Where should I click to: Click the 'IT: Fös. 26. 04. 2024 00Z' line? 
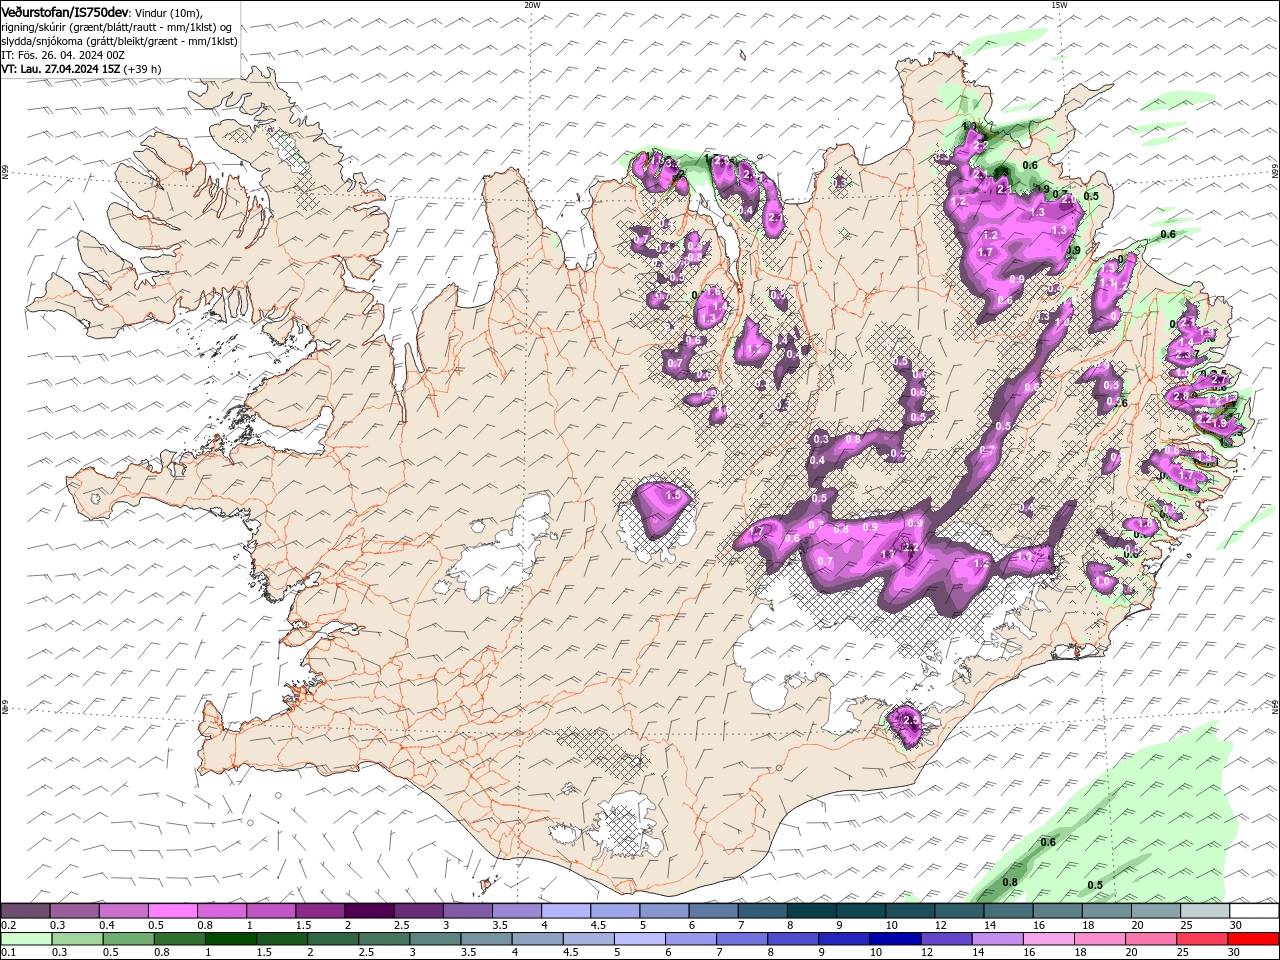[63, 55]
